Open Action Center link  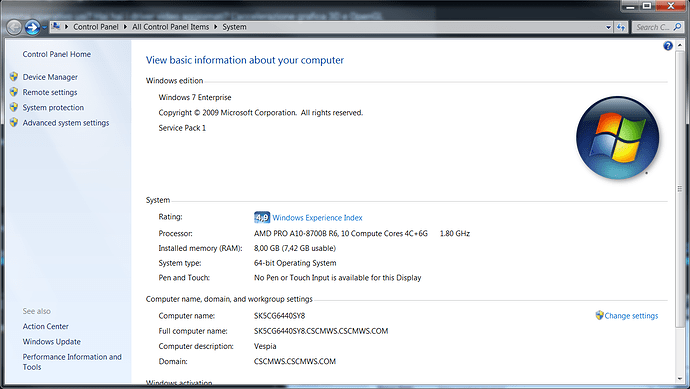45,327
